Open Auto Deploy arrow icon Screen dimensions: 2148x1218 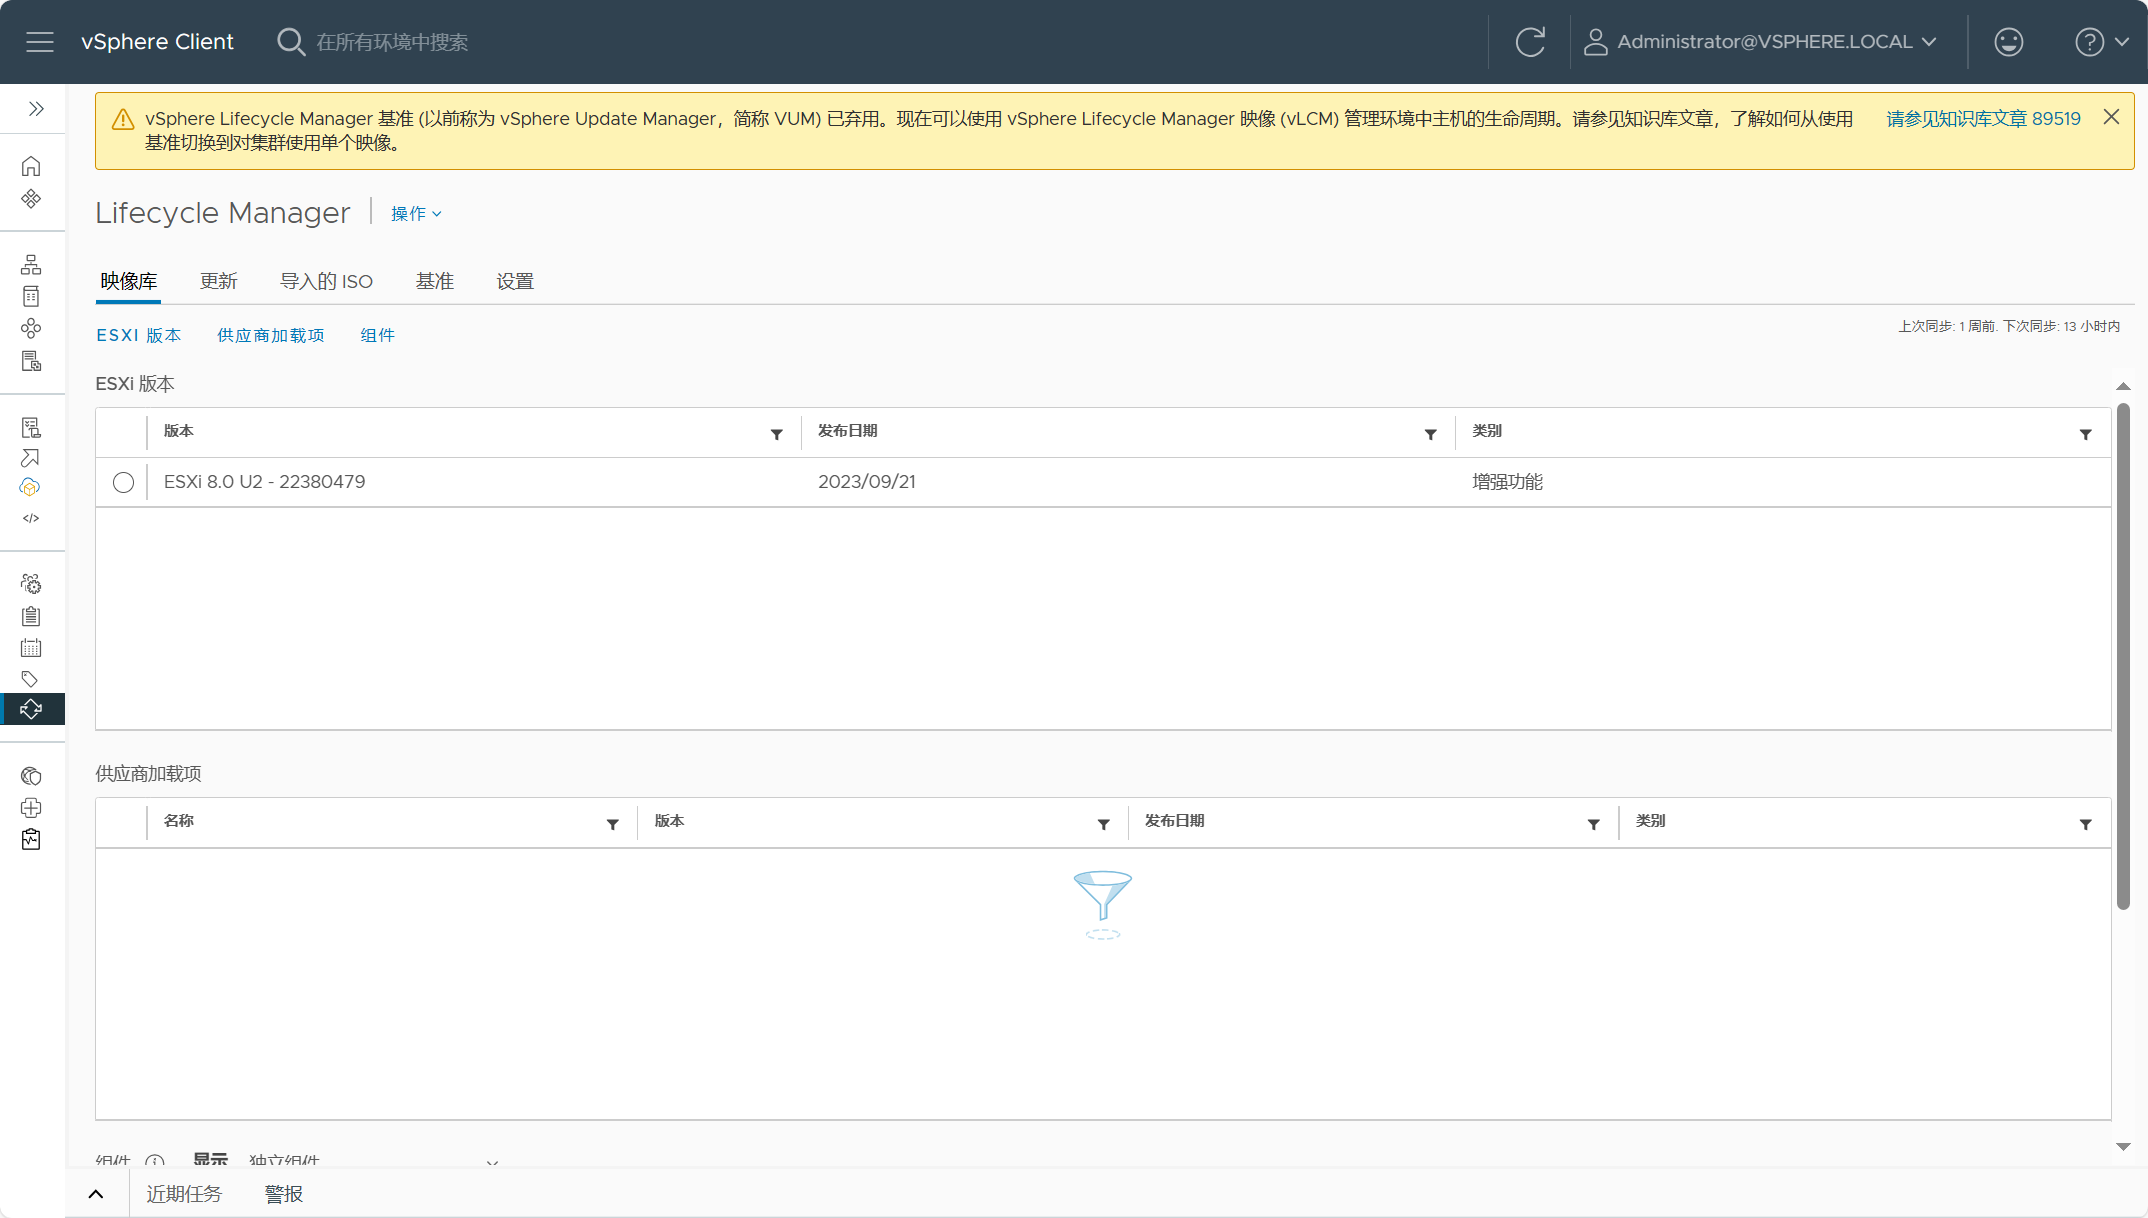pos(31,458)
